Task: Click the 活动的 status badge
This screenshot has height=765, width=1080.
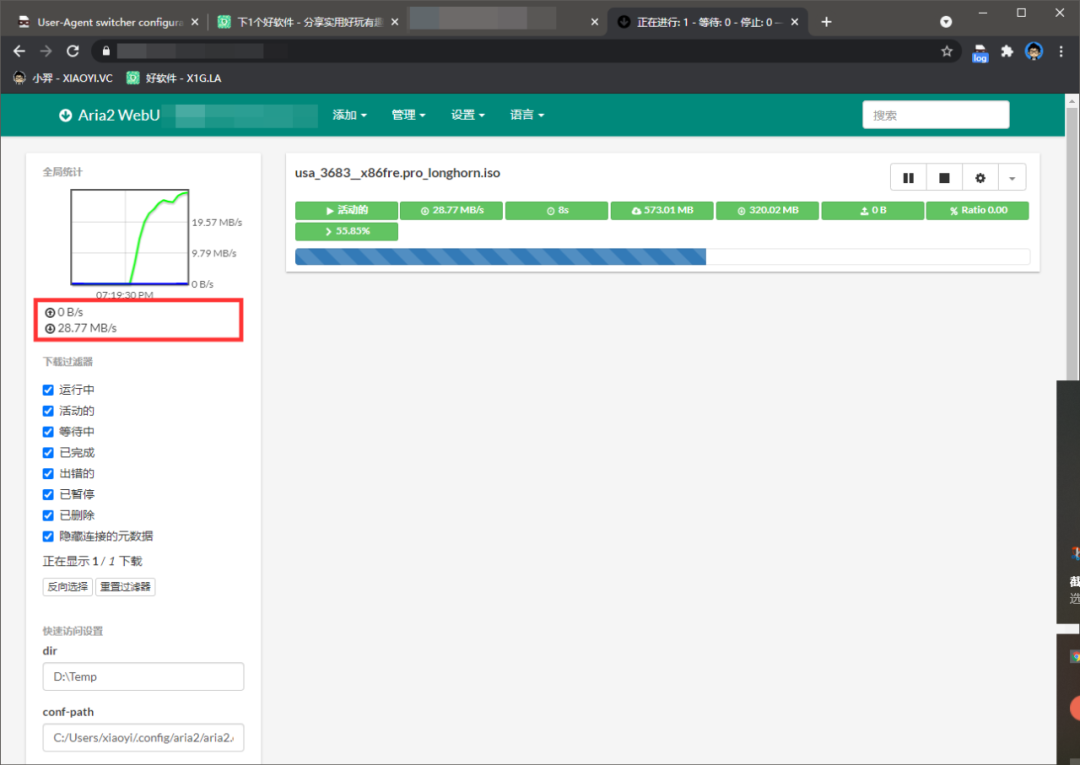Action: [x=346, y=211]
